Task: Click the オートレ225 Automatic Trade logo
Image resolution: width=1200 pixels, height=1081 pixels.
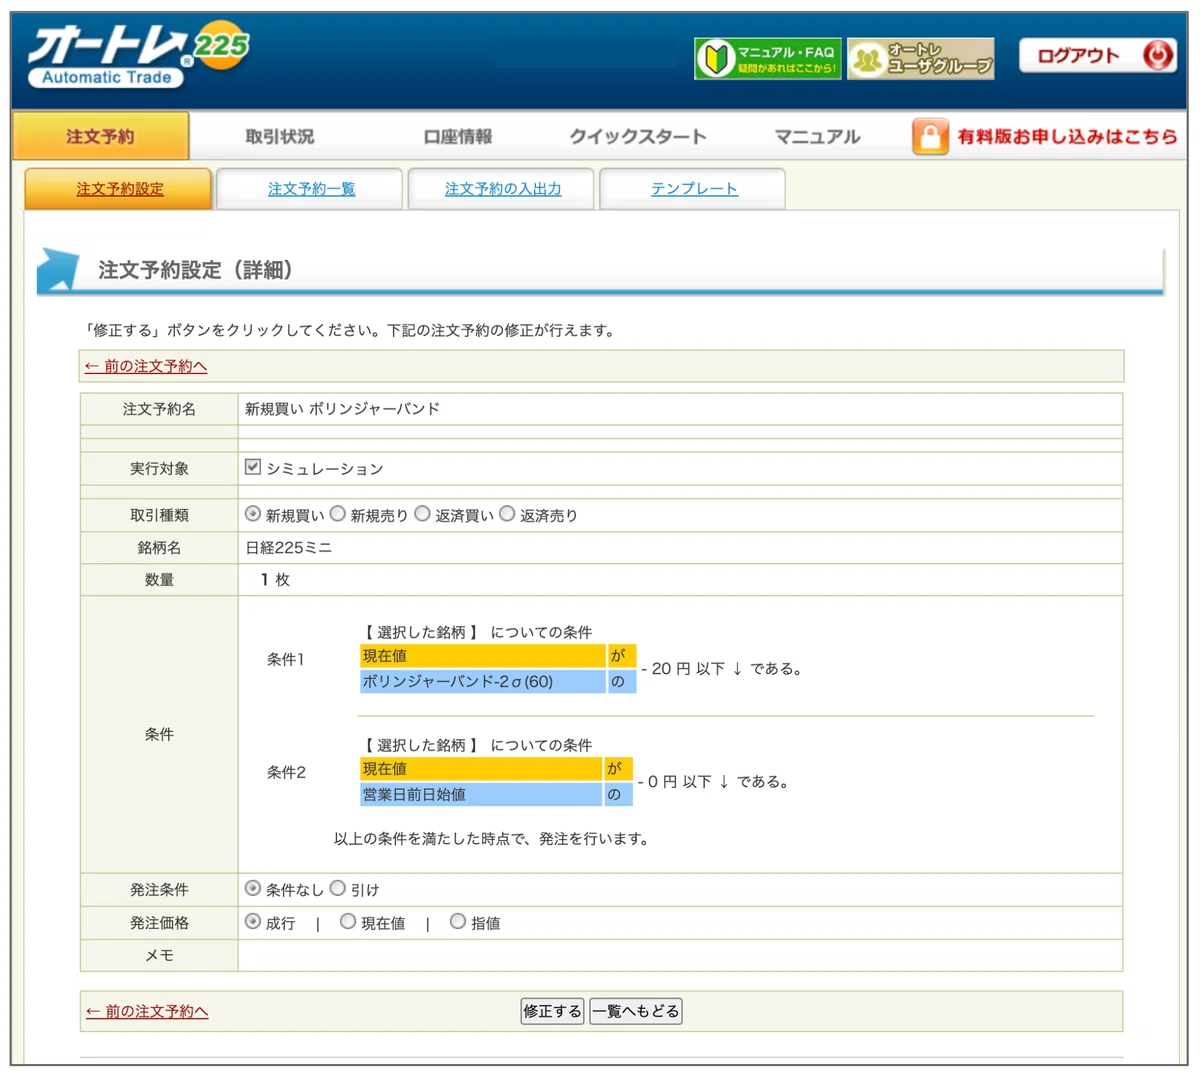Action: 138,56
